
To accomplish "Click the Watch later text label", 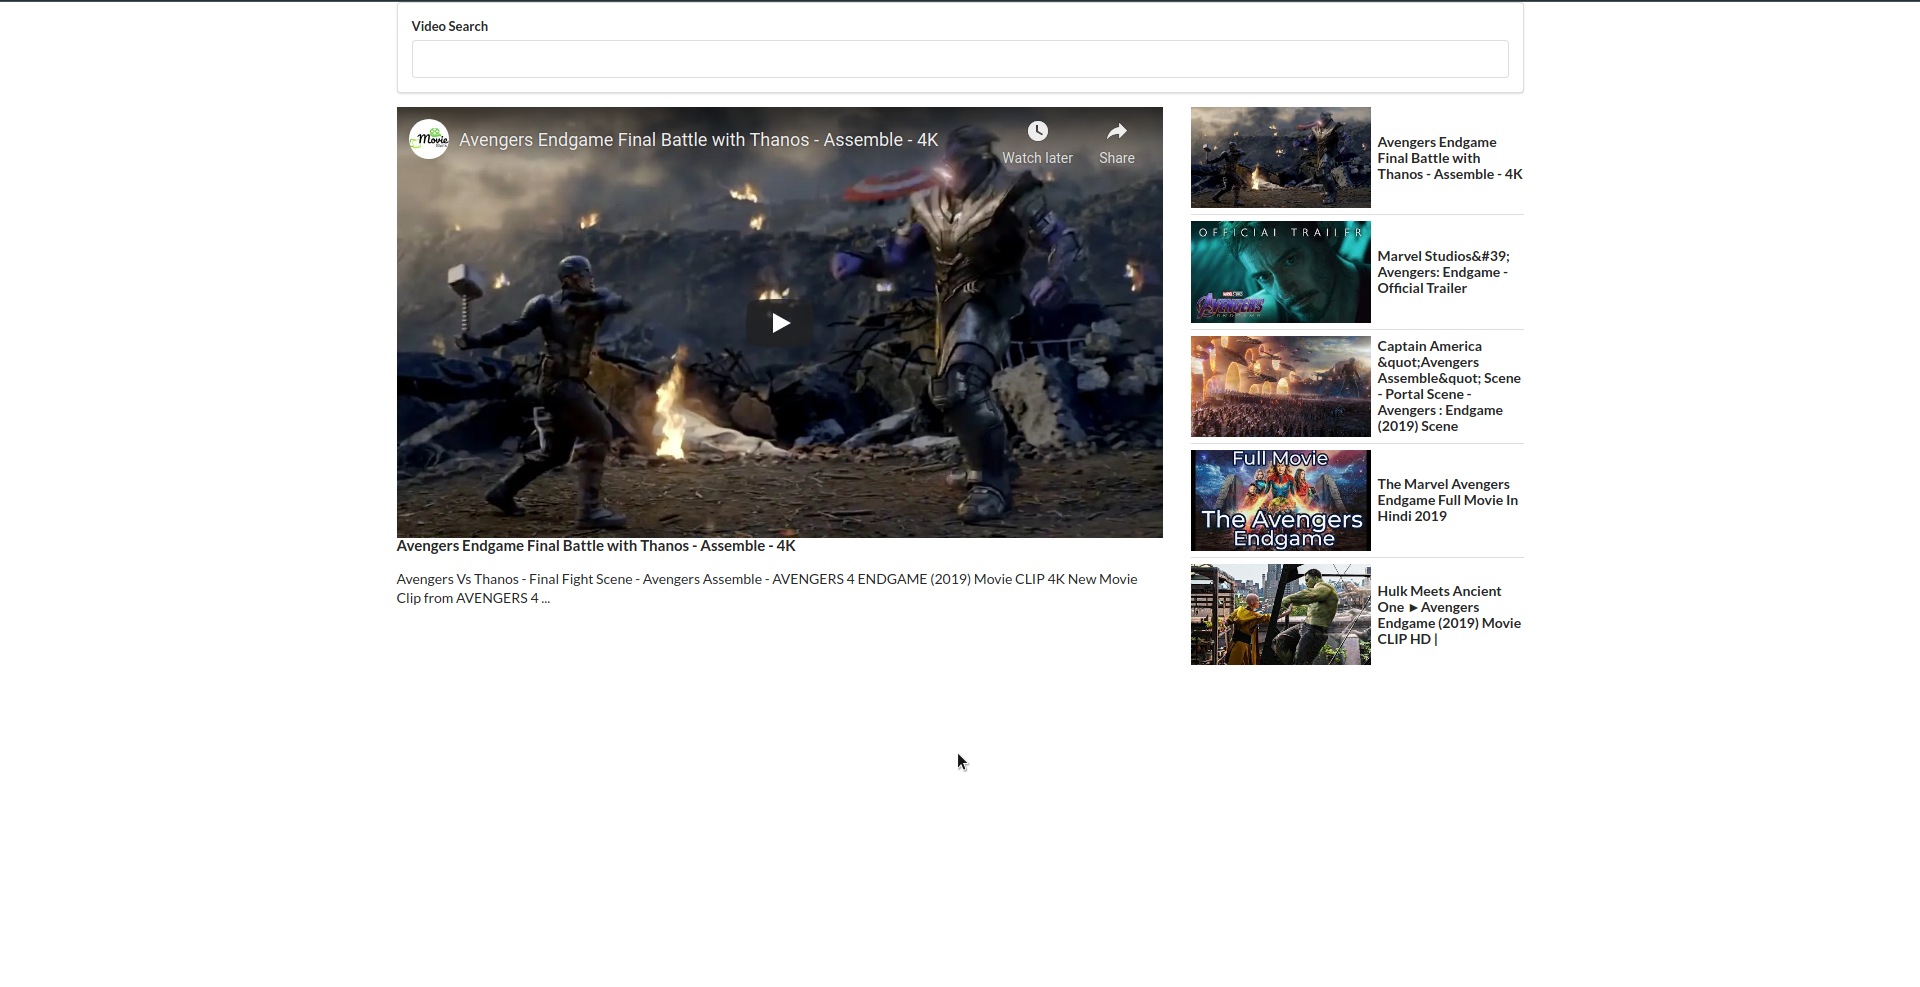I will (1037, 157).
